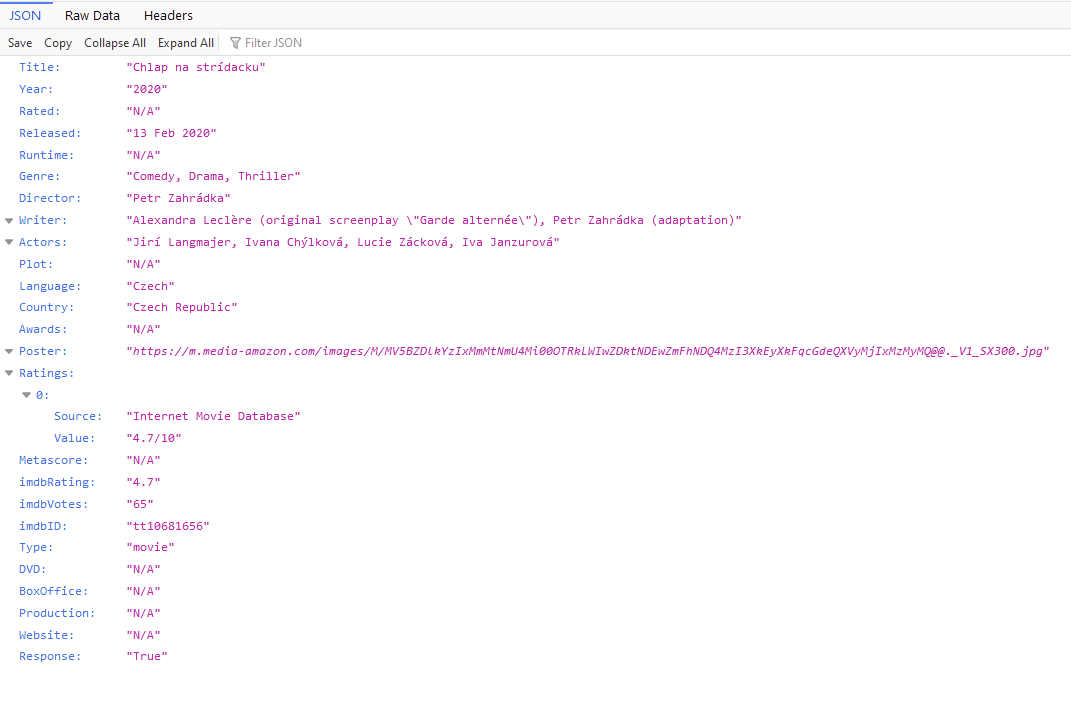The height and width of the screenshot is (705, 1071).
Task: Click the filter funnel icon
Action: (x=235, y=43)
